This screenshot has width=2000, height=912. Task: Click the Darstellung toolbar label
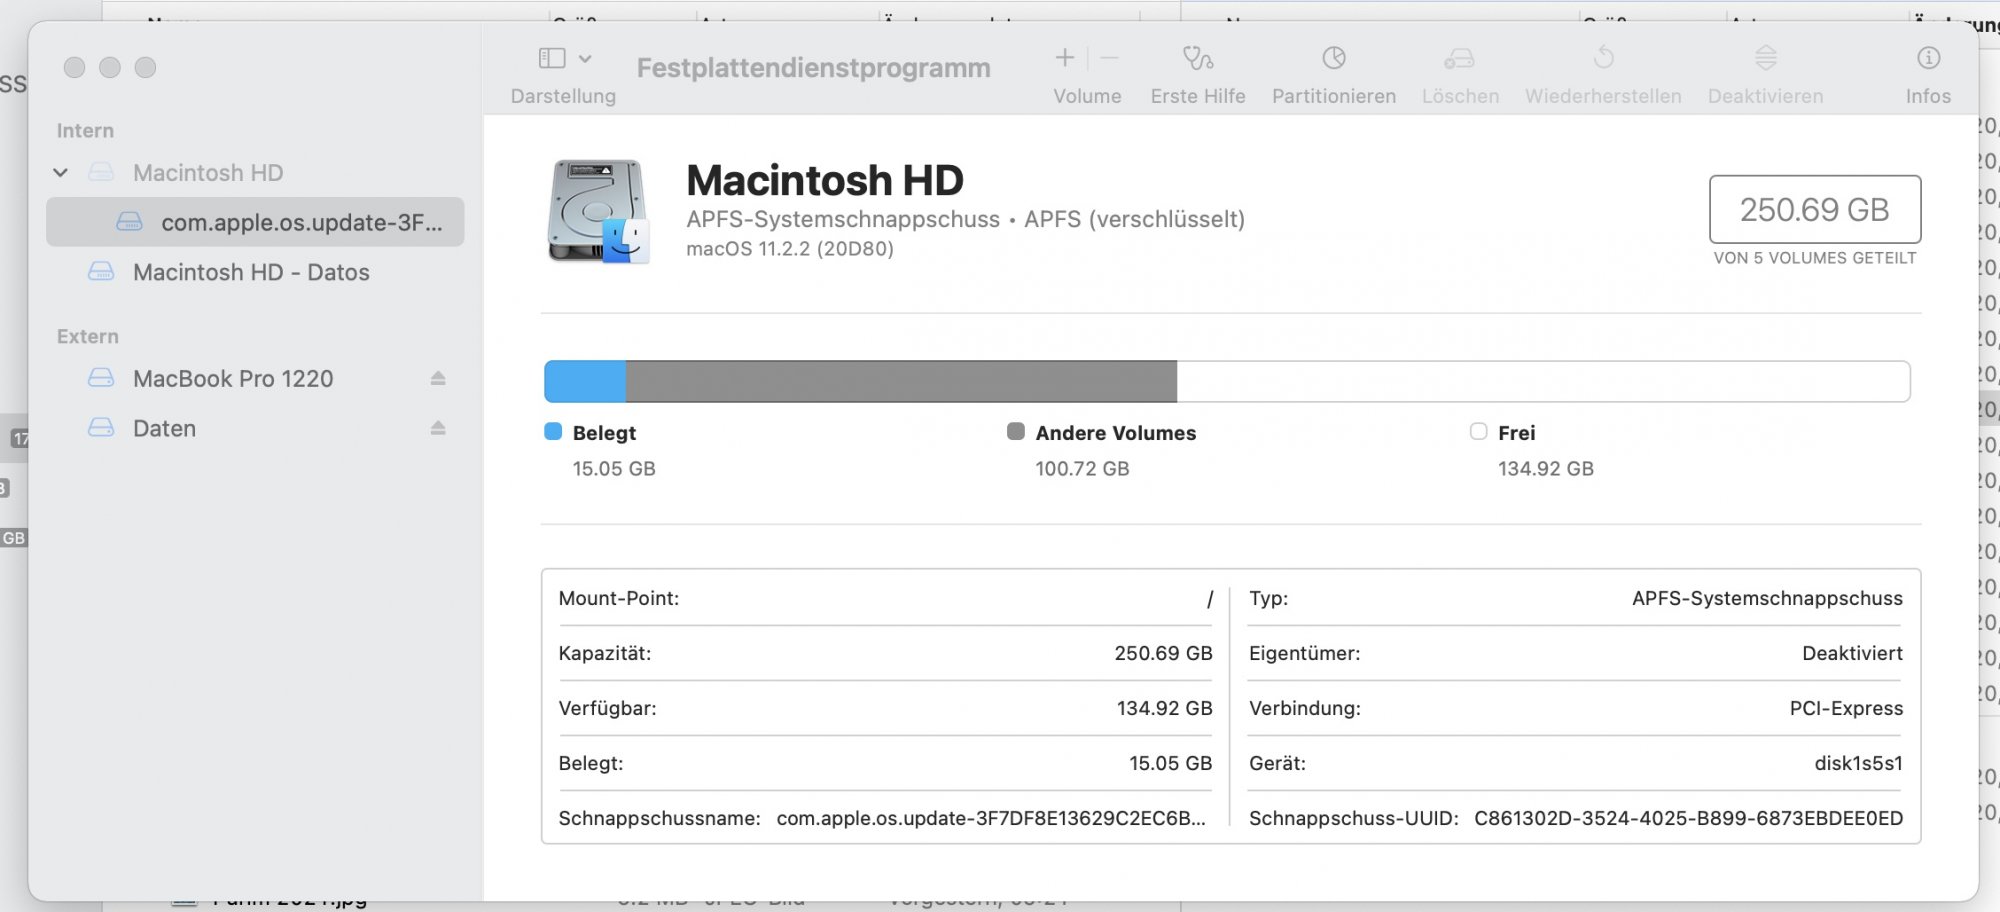click(563, 96)
